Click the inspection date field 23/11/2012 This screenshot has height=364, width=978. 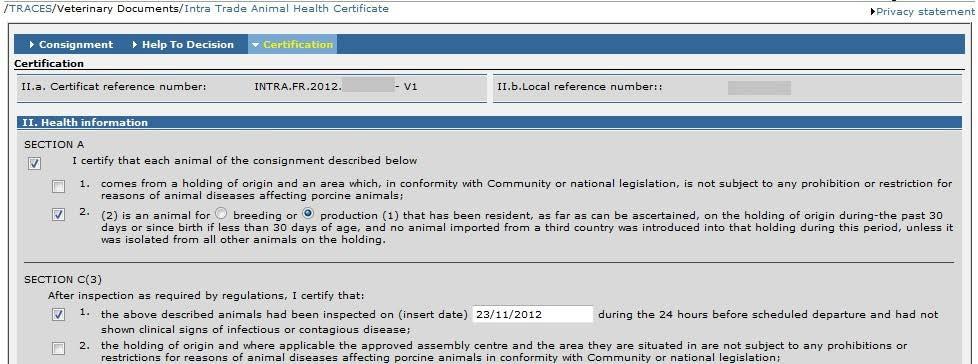click(x=533, y=314)
